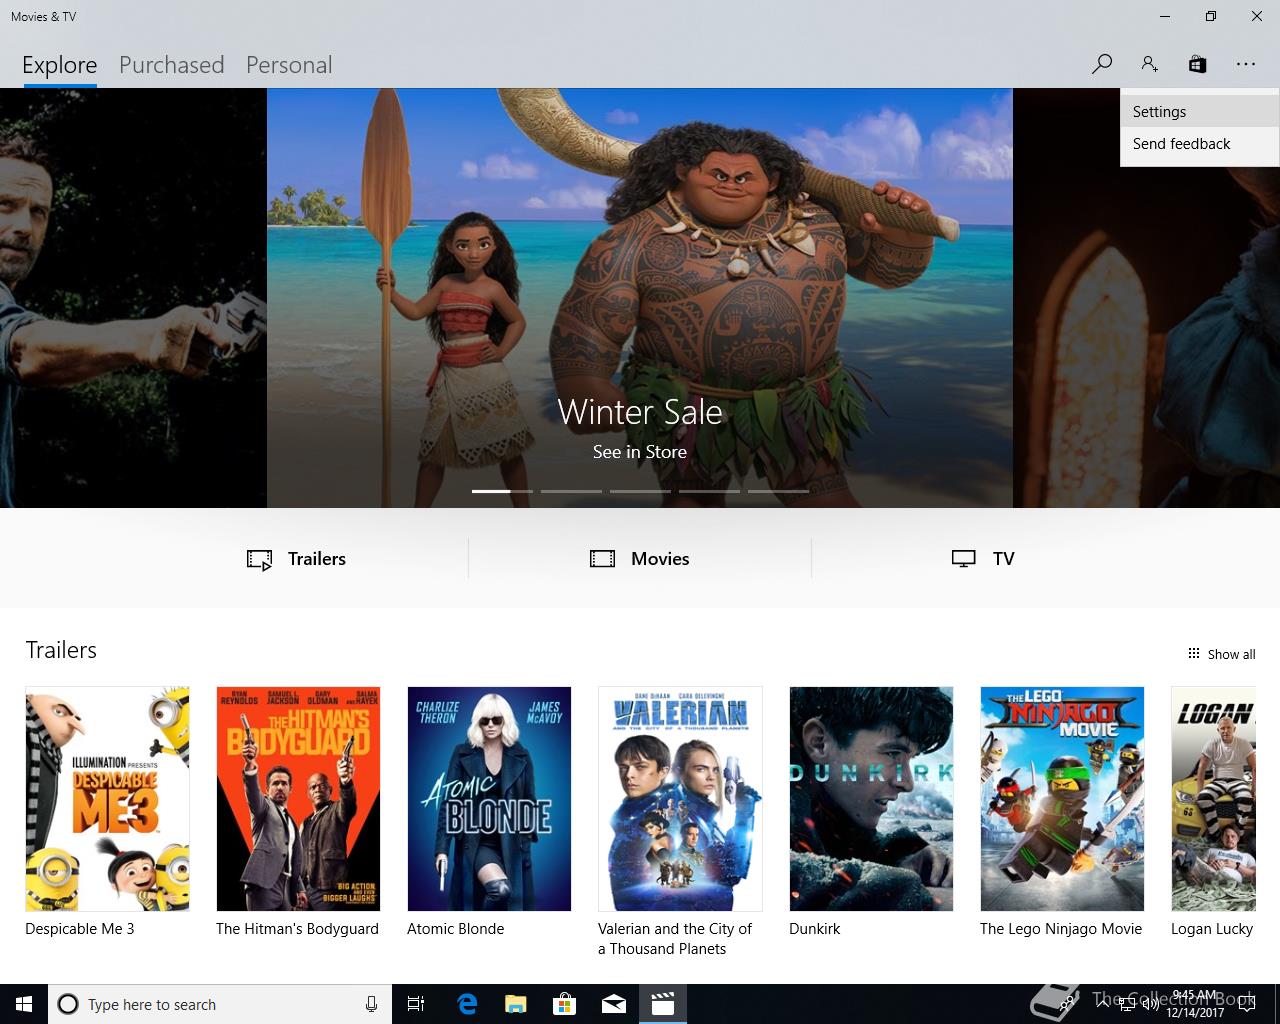The height and width of the screenshot is (1024, 1280).
Task: Open the Dunkirk poster thumbnail
Action: [871, 798]
